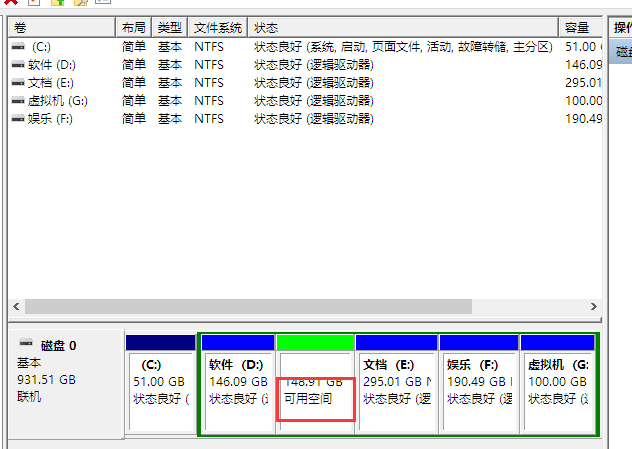Sort by the 文件系统 column header

(x=218, y=28)
